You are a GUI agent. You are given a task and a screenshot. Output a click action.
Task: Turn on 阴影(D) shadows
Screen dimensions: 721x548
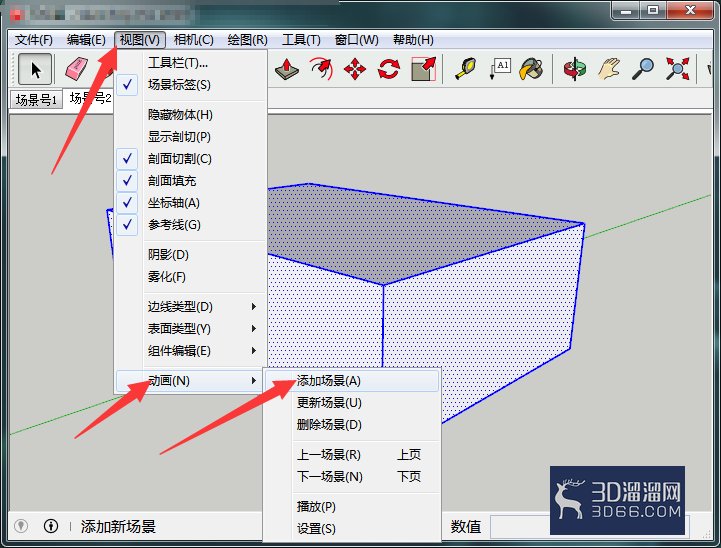click(x=191, y=255)
